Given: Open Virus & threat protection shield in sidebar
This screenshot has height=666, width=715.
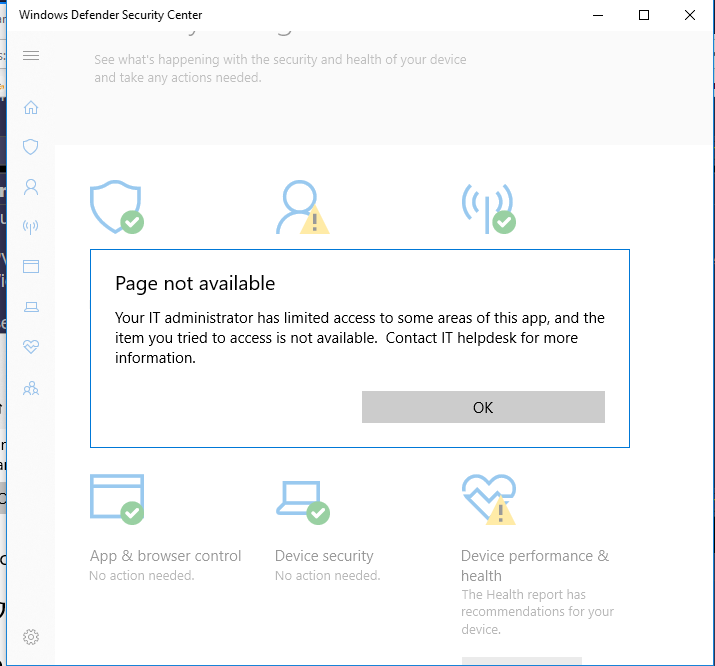Looking at the screenshot, I should [31, 147].
